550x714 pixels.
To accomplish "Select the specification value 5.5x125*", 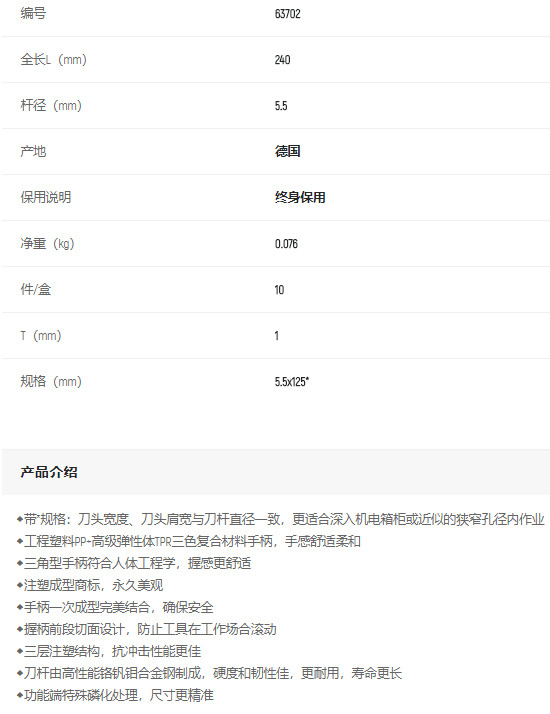I will tap(292, 382).
